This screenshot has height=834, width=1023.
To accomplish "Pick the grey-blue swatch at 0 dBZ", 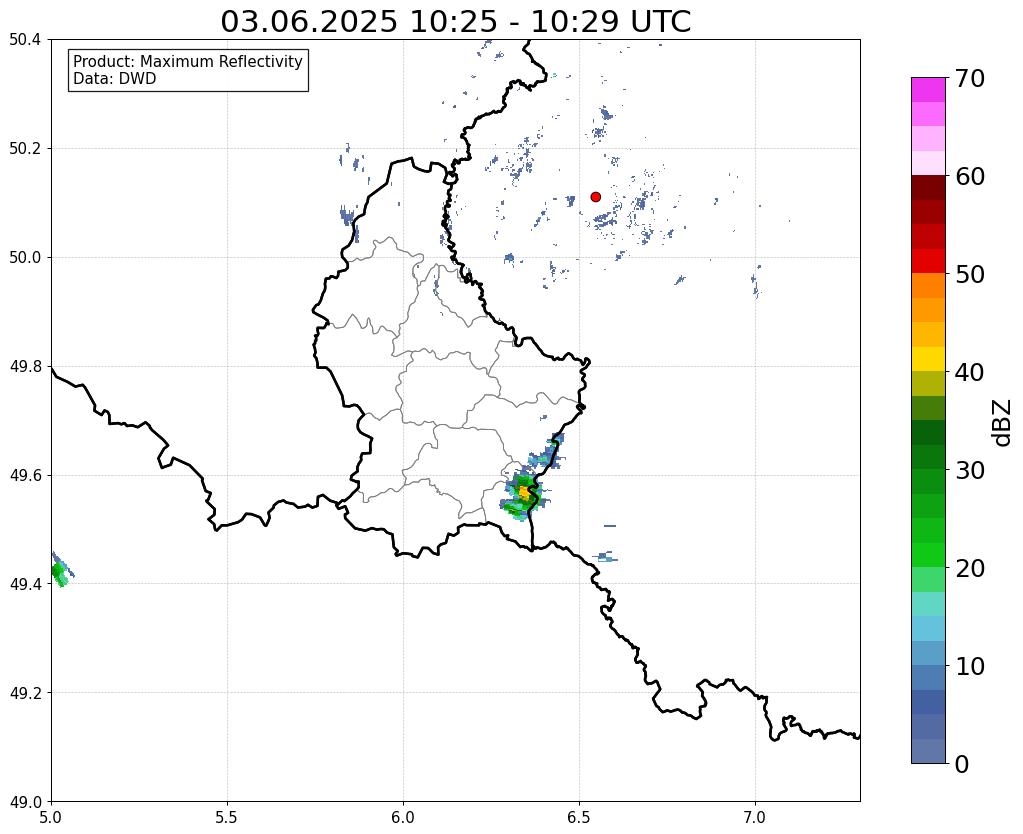I will [928, 751].
